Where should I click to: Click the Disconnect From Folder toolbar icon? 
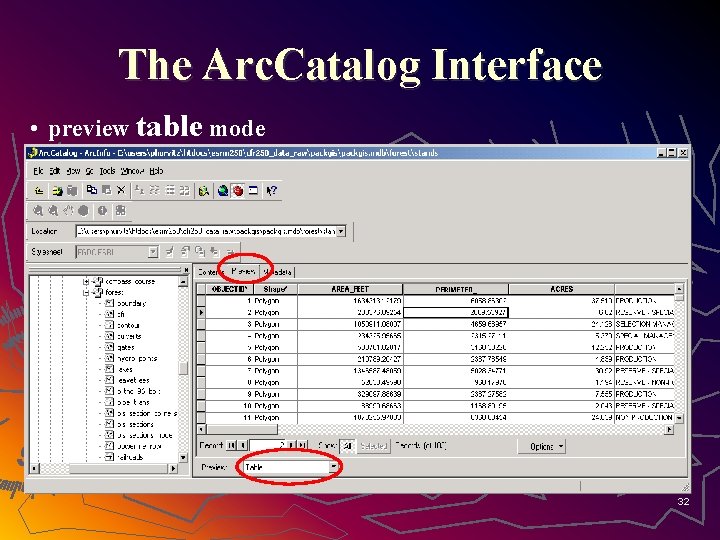[x=72, y=191]
